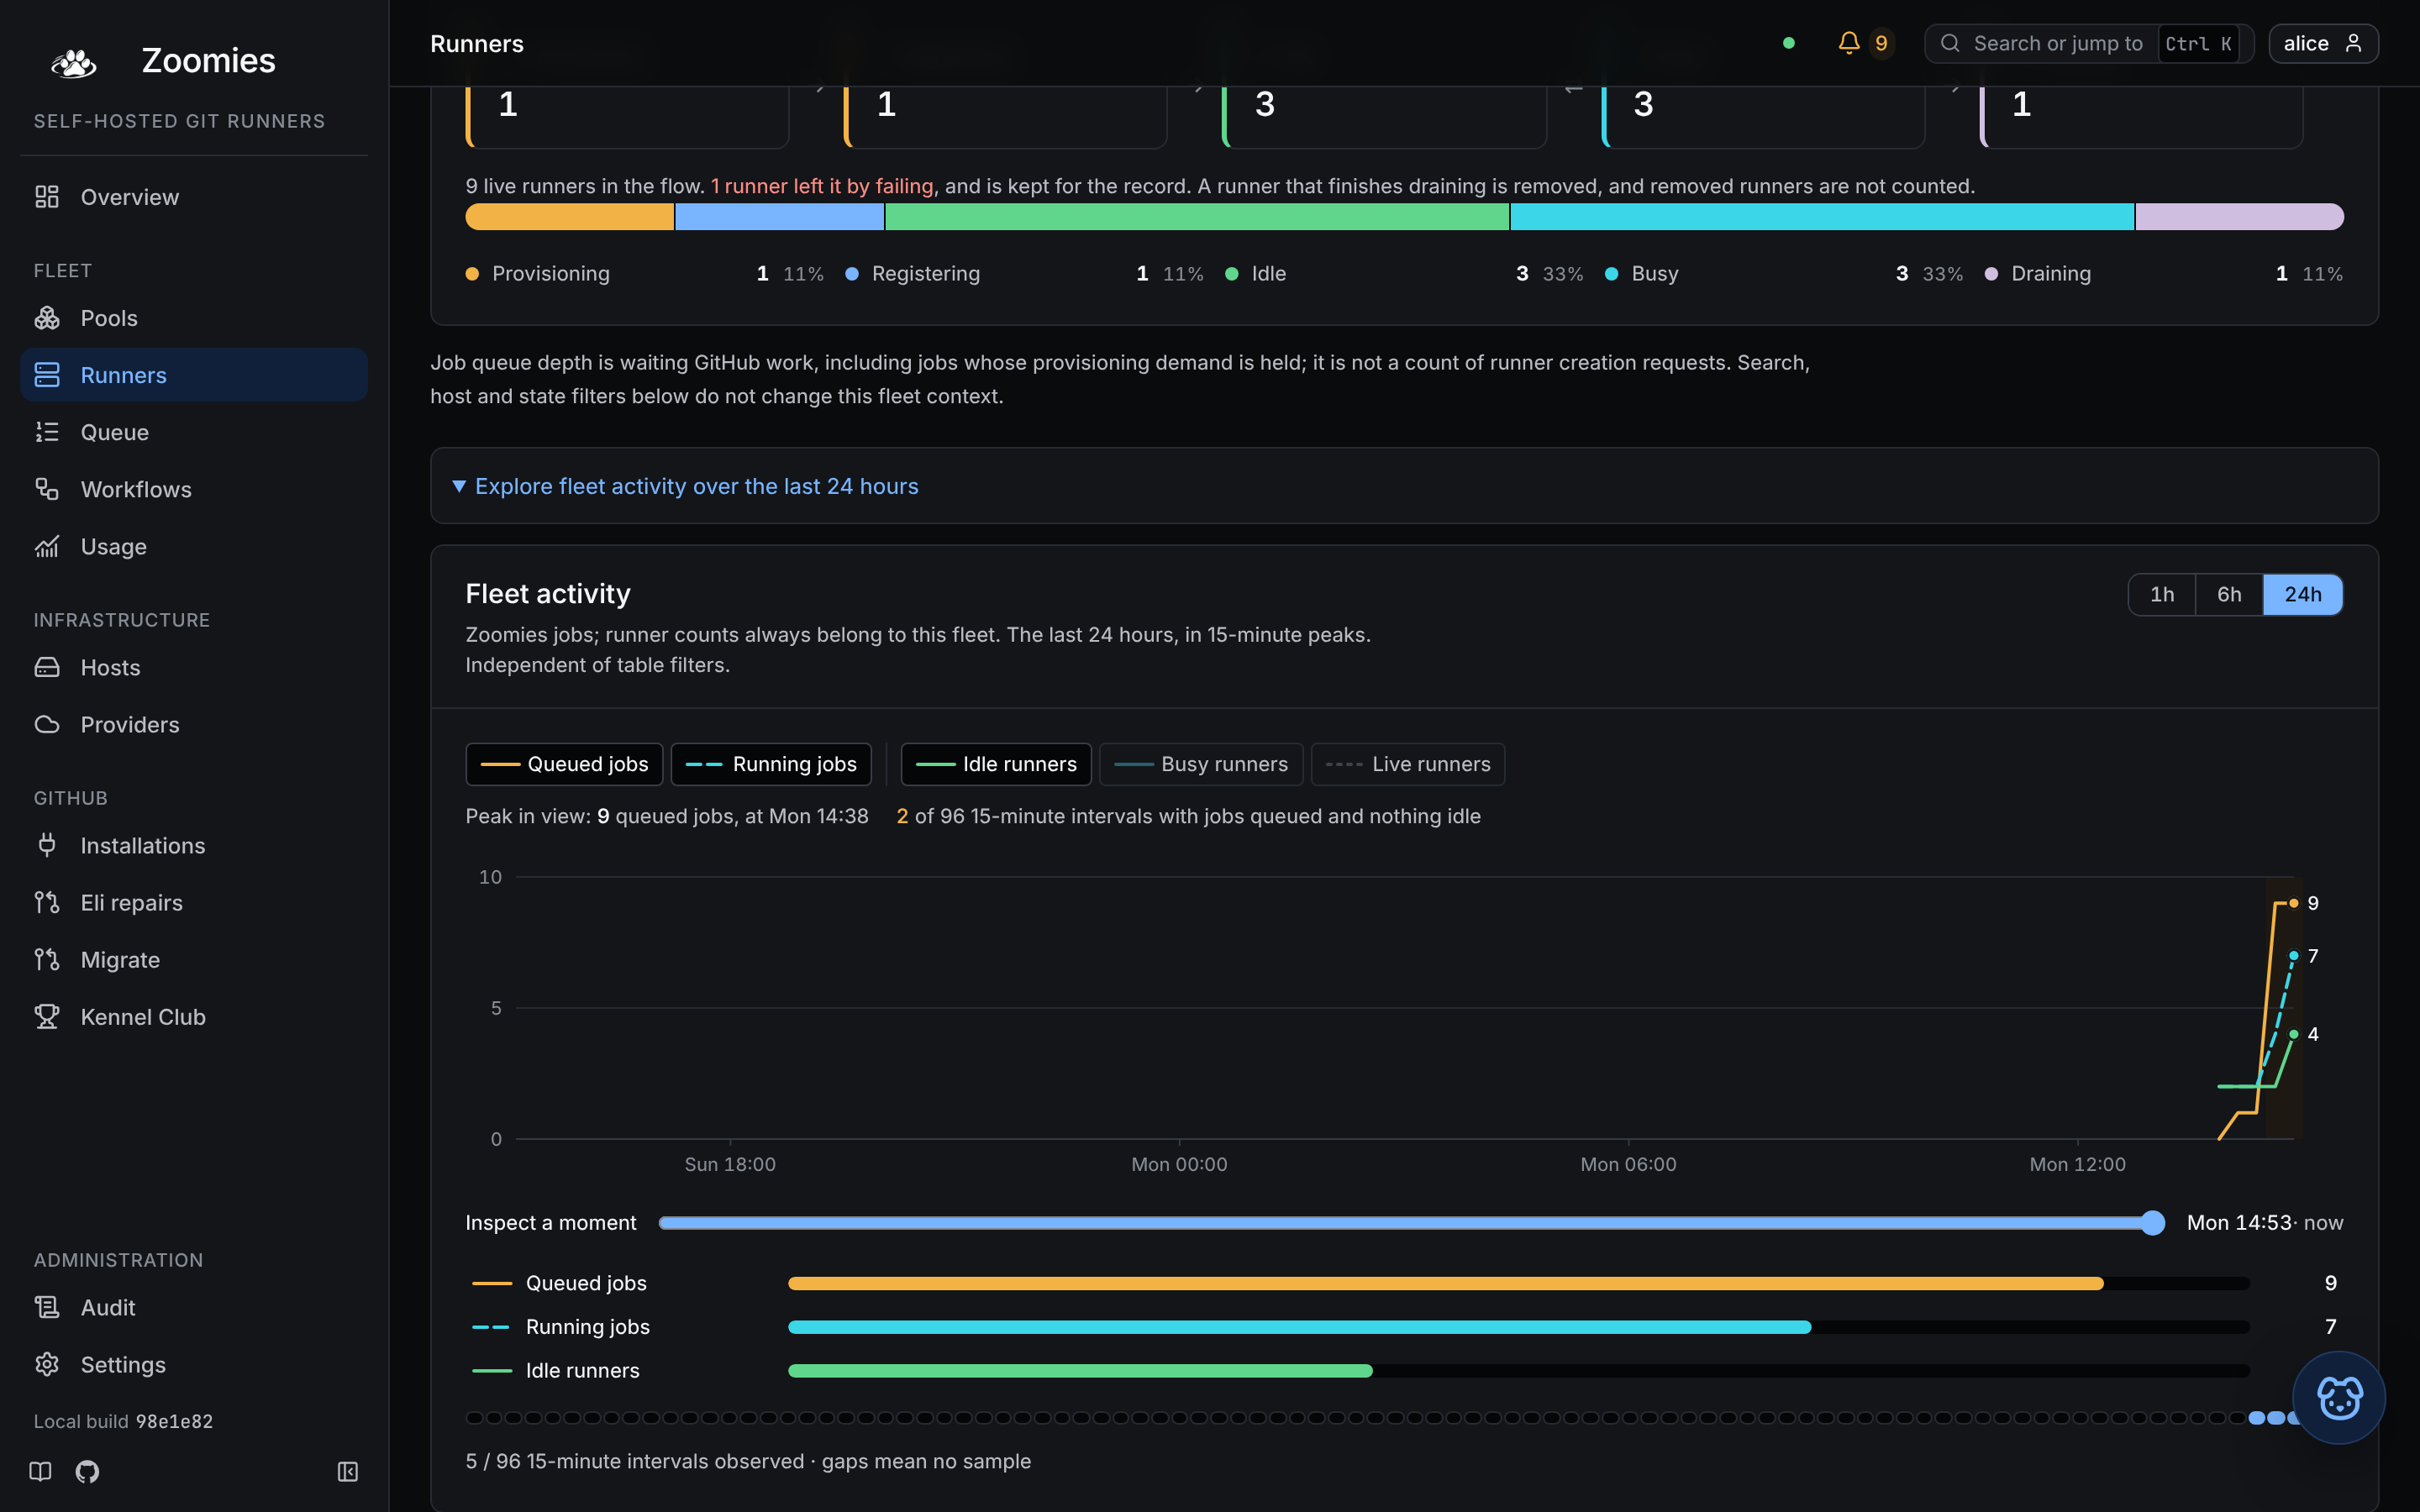Switch chart range to 6h
The height and width of the screenshot is (1512, 2420).
(x=2229, y=594)
